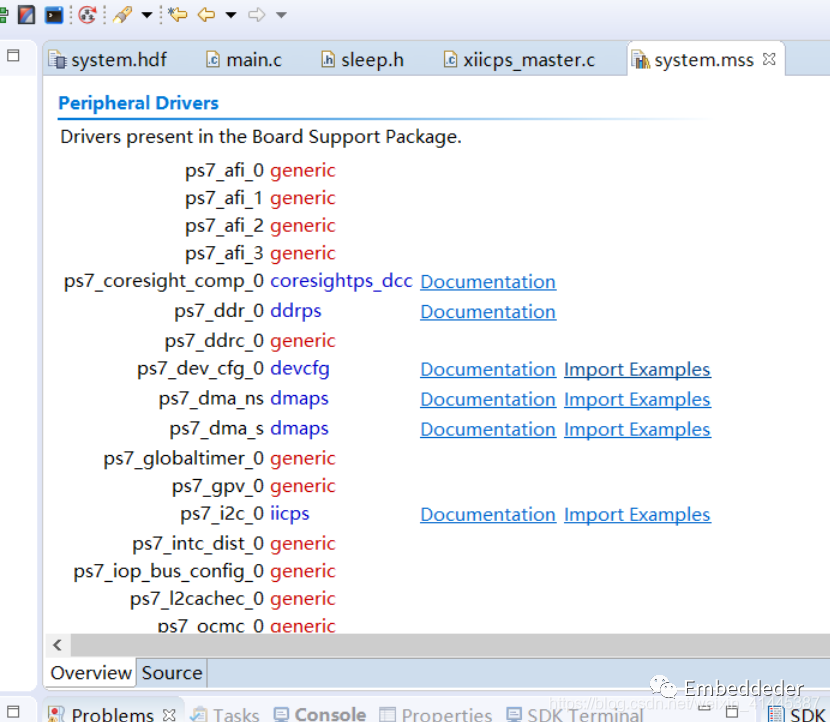This screenshot has width=830, height=722.
Task: Click Import Examples for ps7_i2c_0
Action: tap(637, 515)
